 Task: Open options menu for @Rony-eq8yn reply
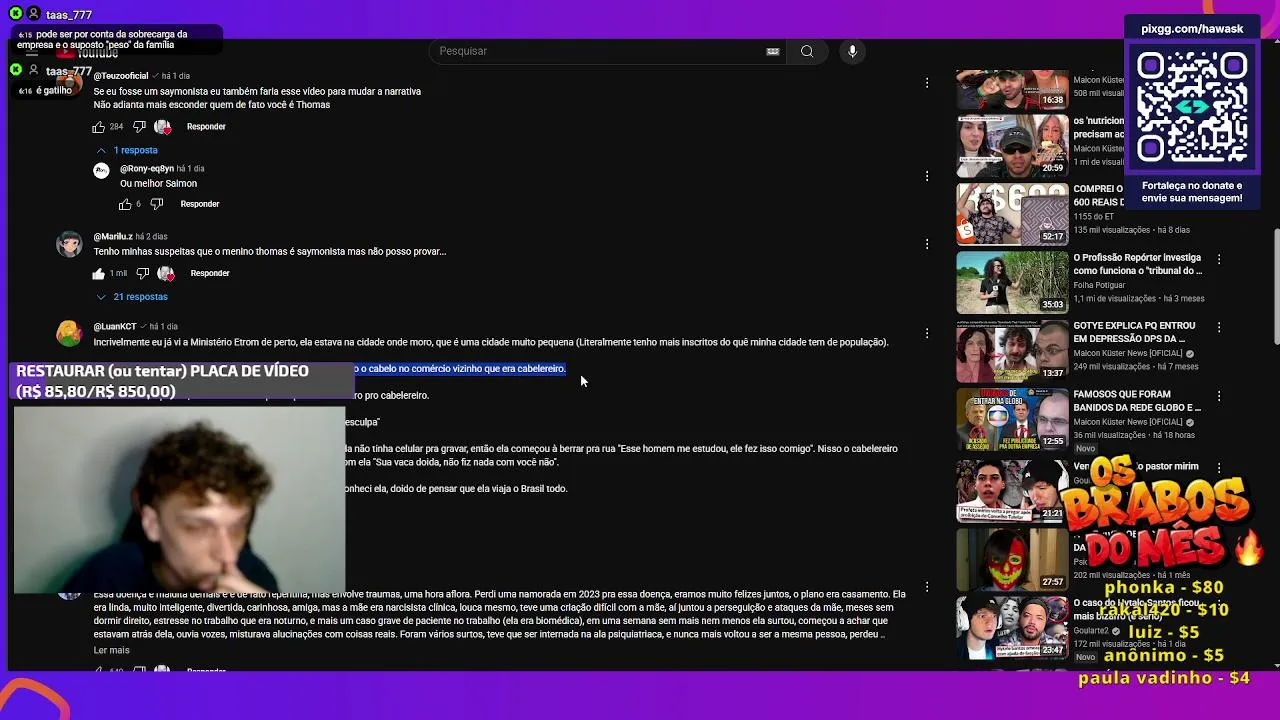[927, 176]
